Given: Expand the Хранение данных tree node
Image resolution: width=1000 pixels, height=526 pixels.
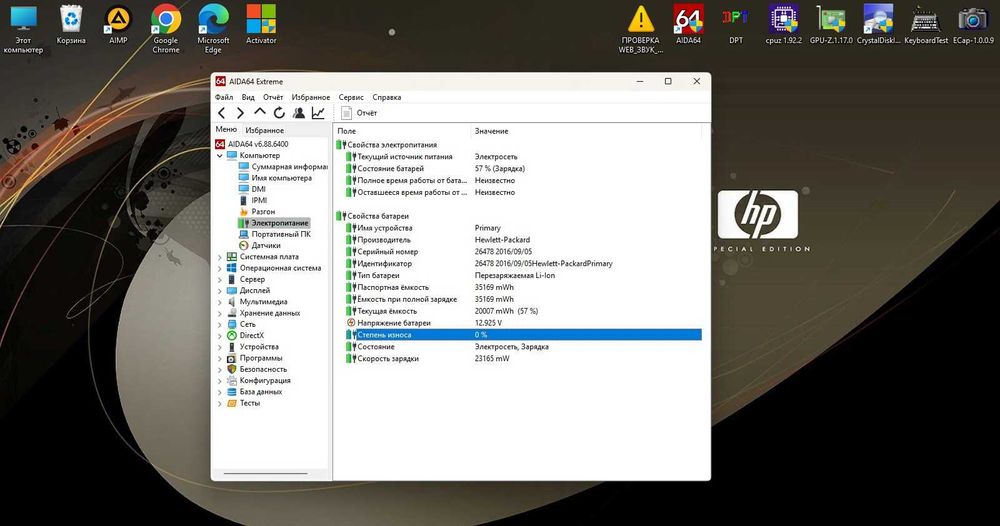Looking at the screenshot, I should [x=219, y=313].
